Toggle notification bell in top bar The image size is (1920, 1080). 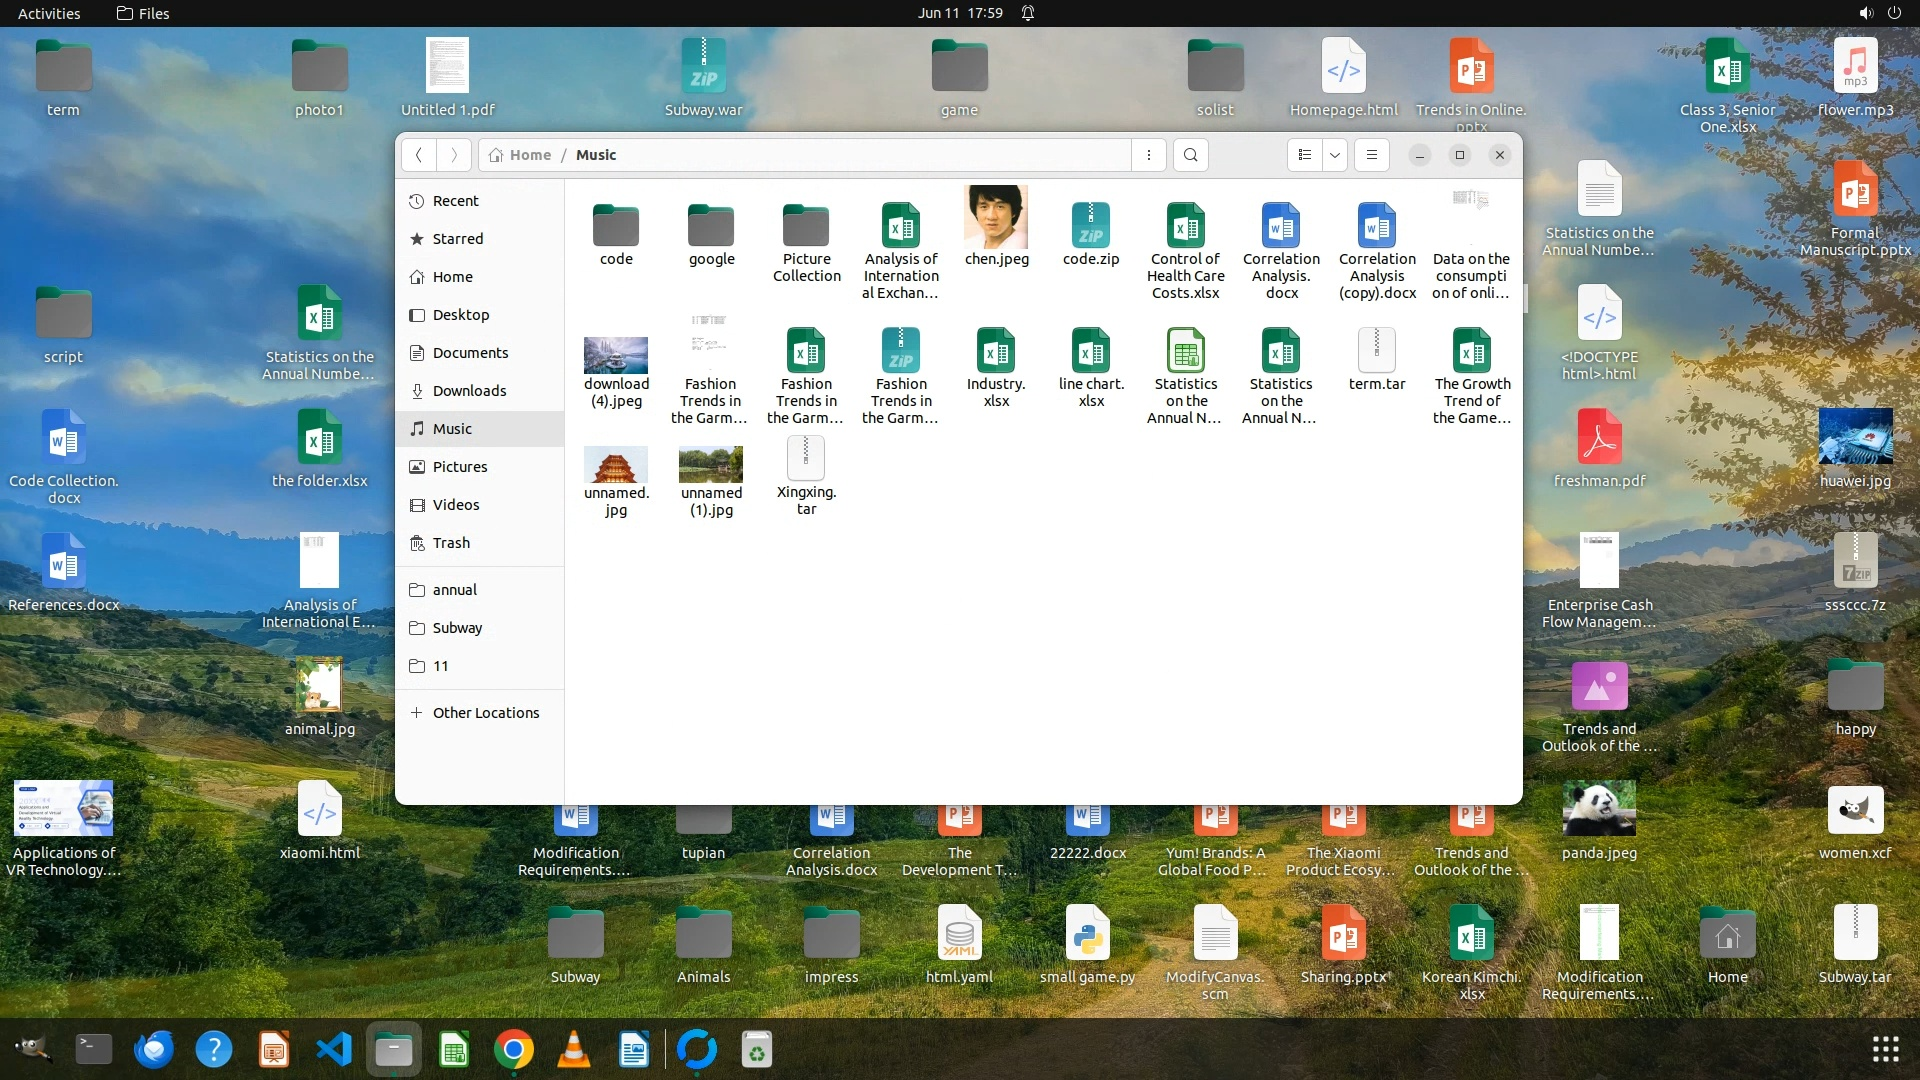point(1028,13)
